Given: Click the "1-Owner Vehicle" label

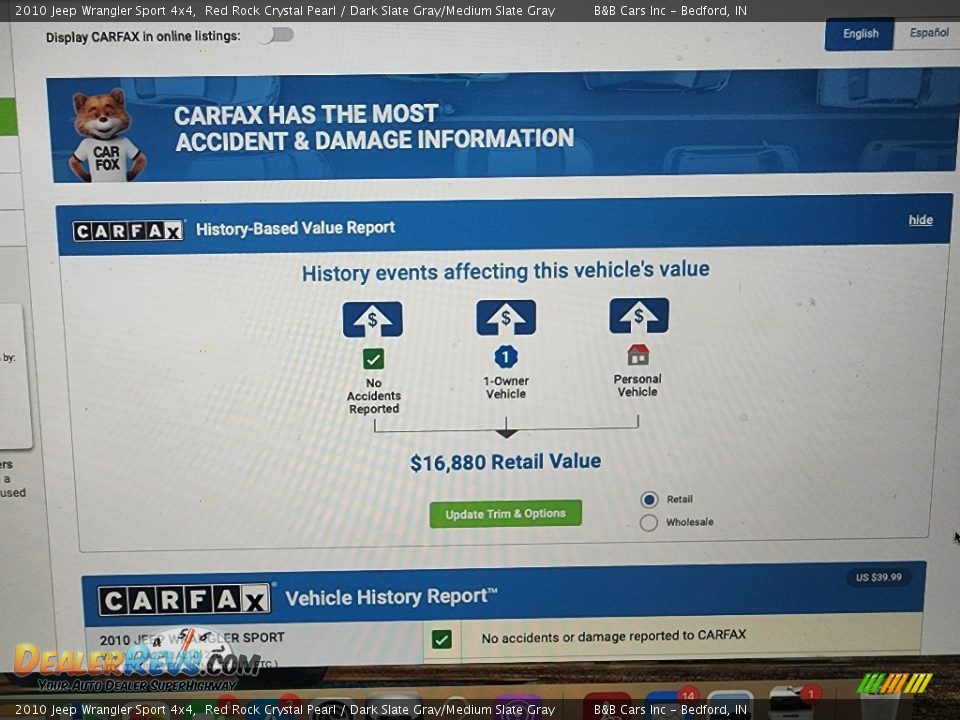Looking at the screenshot, I should coord(506,388).
